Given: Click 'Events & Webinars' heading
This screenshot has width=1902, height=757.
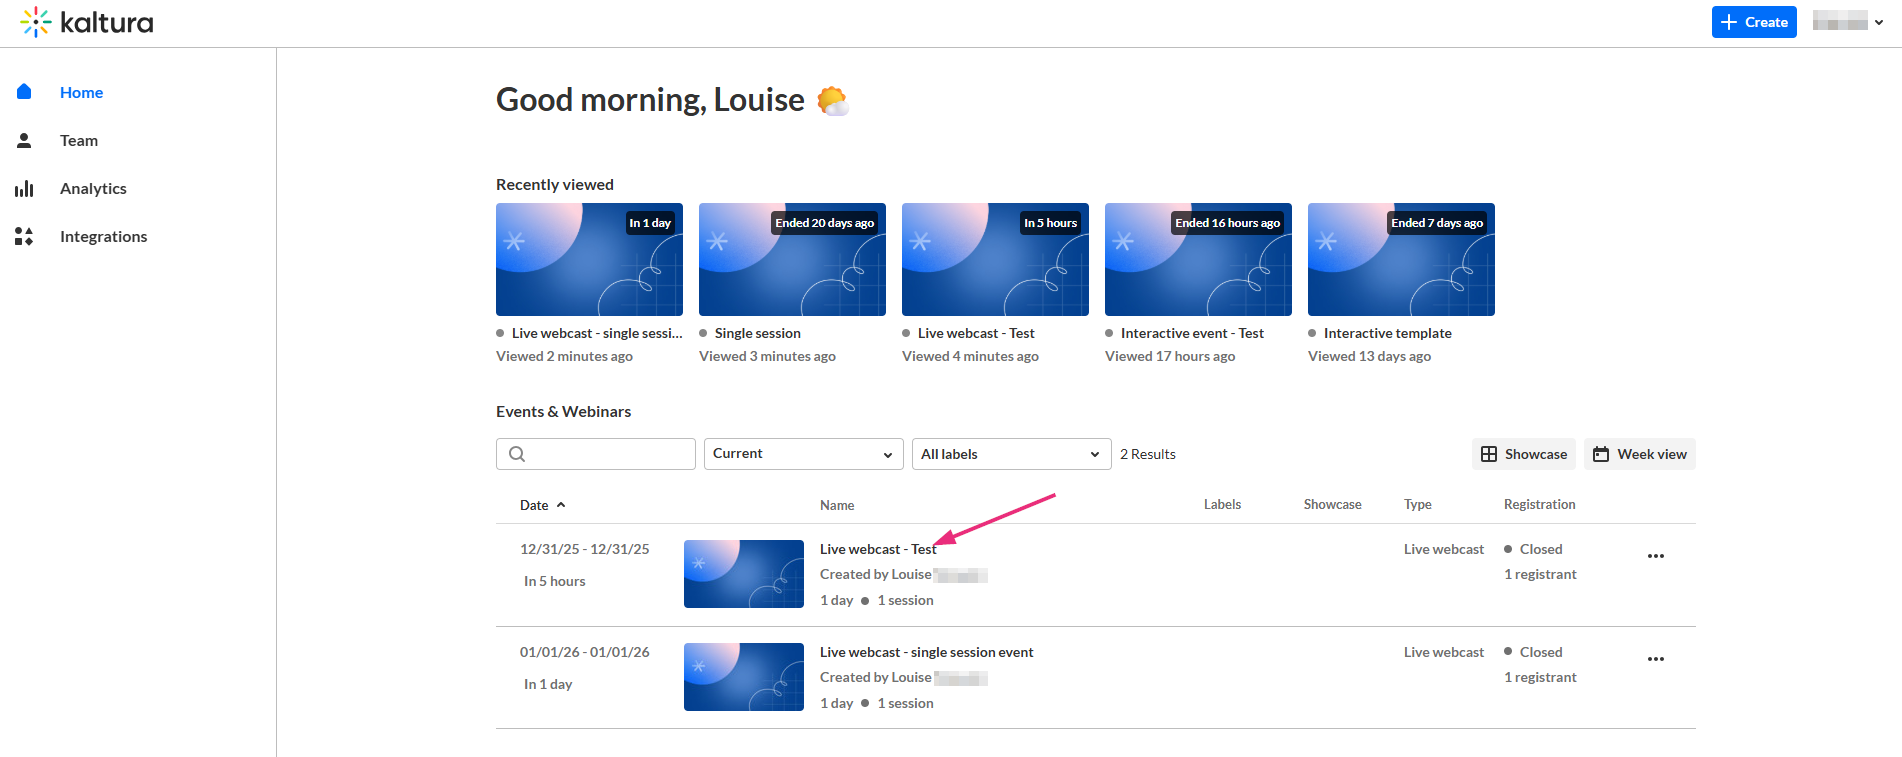Looking at the screenshot, I should pos(563,411).
